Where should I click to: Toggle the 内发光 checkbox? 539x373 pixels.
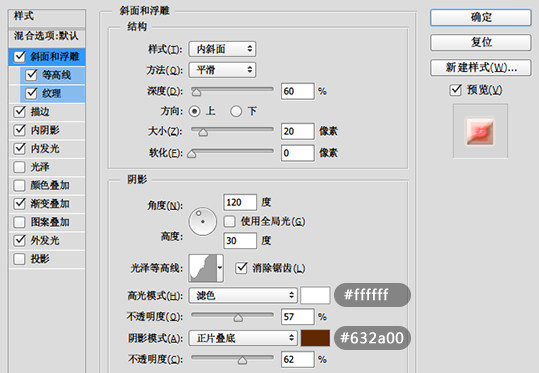pyautogui.click(x=20, y=149)
